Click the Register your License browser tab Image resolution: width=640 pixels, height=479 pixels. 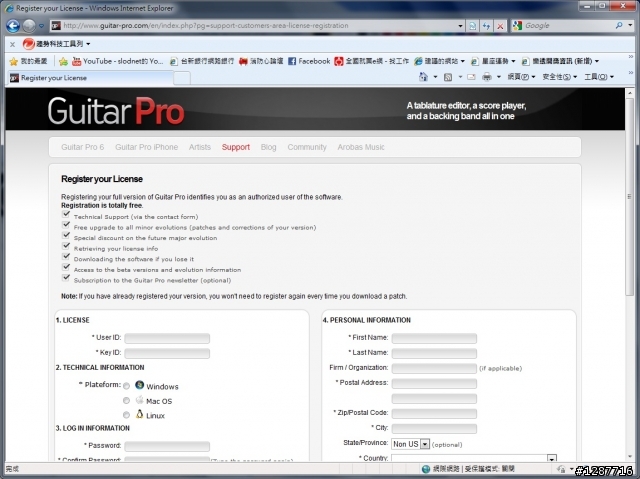coord(90,78)
